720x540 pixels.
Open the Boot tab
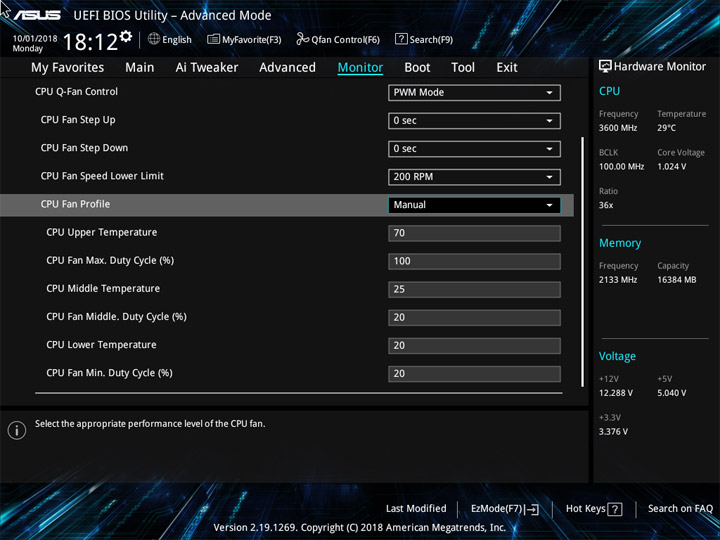pyautogui.click(x=417, y=68)
